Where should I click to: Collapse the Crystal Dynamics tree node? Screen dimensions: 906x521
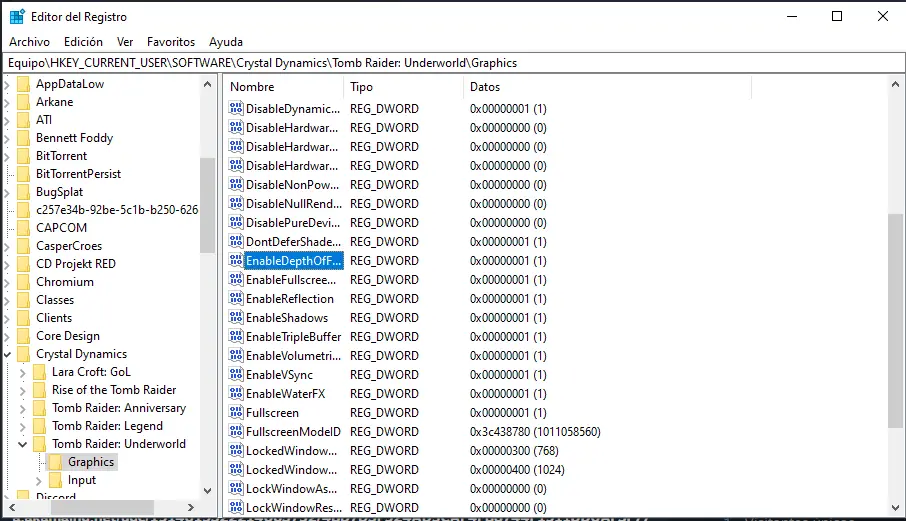[x=7, y=354]
